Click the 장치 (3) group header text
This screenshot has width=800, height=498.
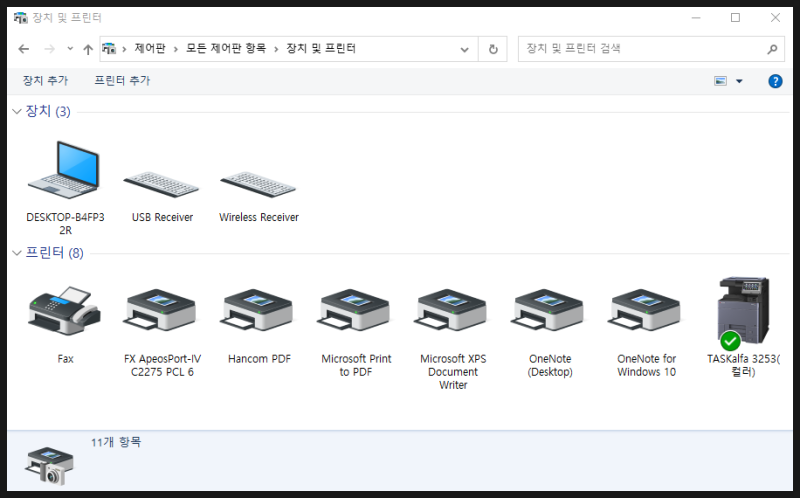click(x=48, y=111)
